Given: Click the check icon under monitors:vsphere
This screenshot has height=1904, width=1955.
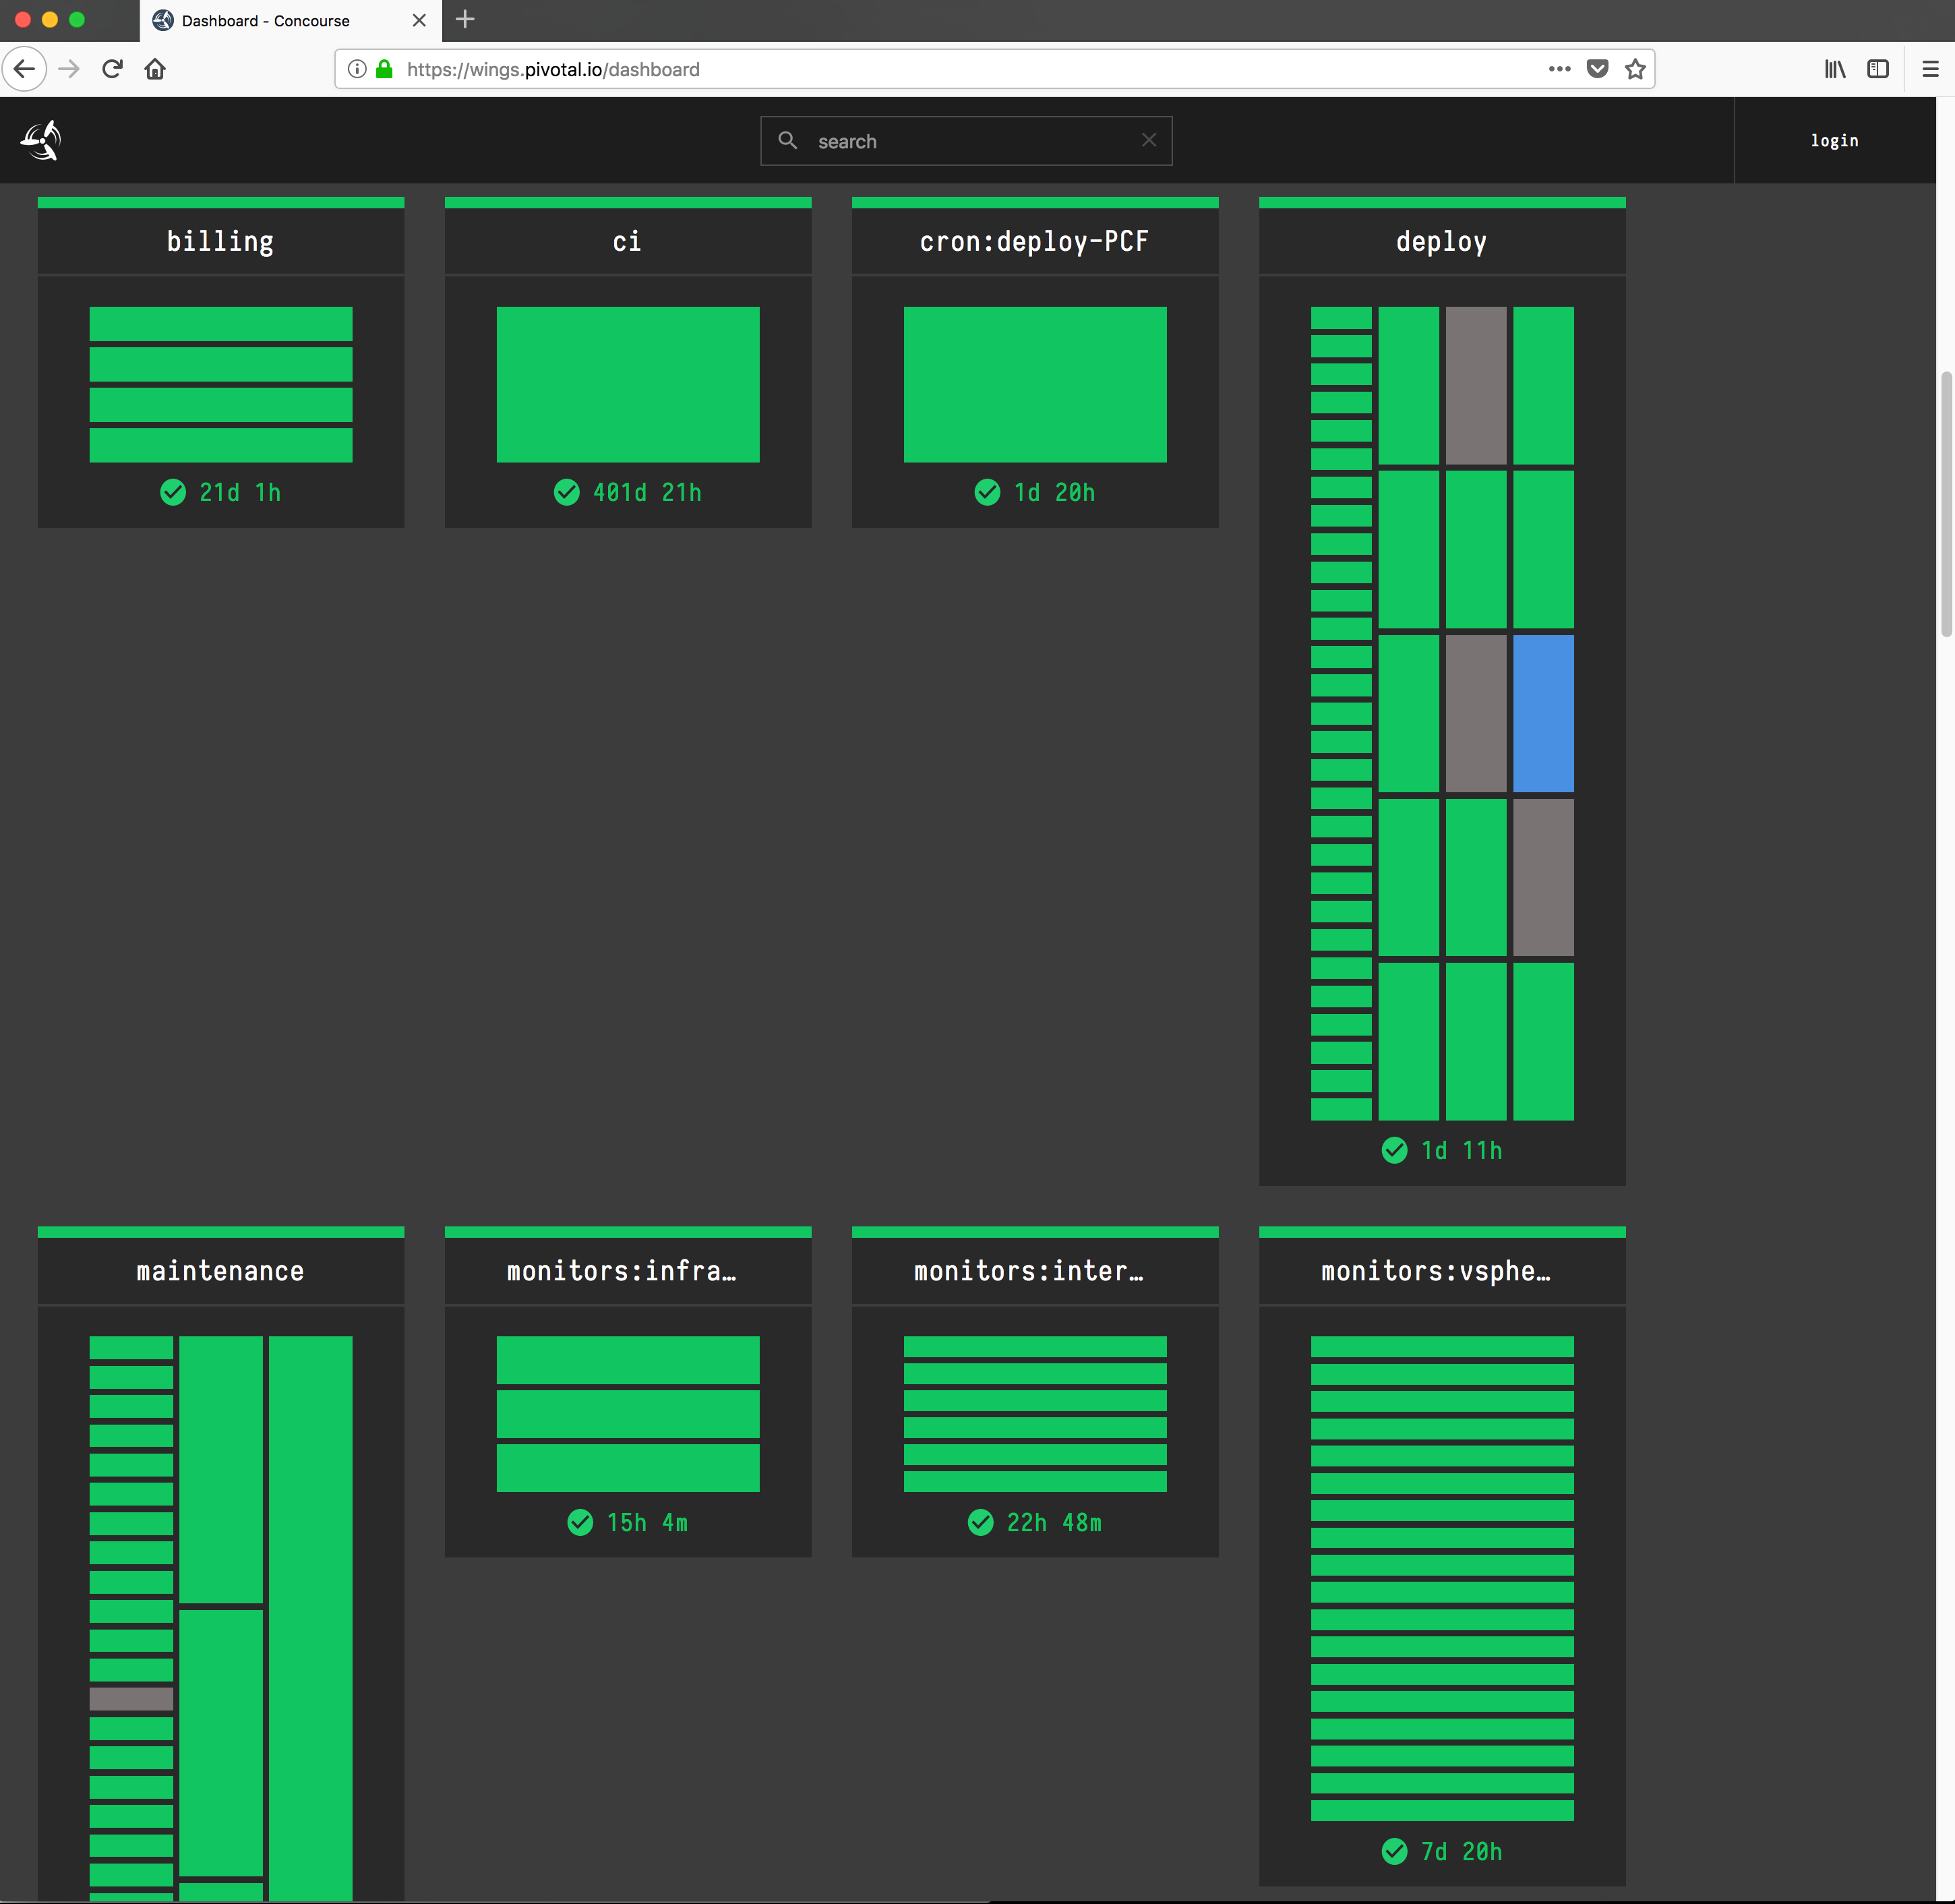Looking at the screenshot, I should tap(1394, 1851).
